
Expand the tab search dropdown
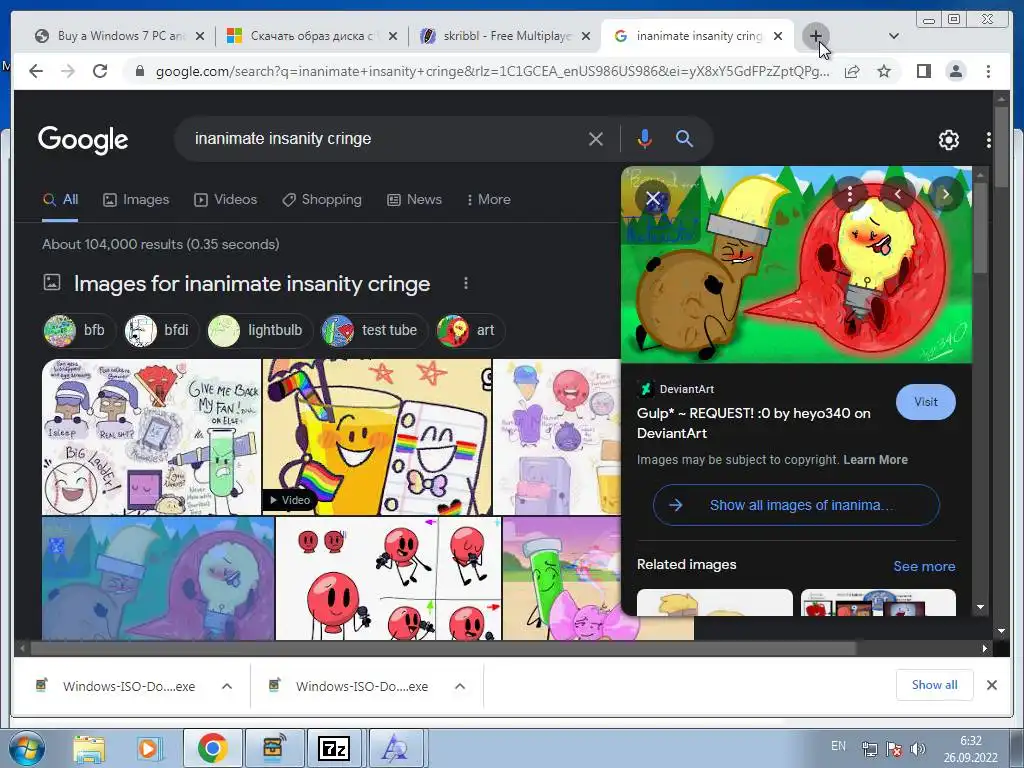[894, 36]
